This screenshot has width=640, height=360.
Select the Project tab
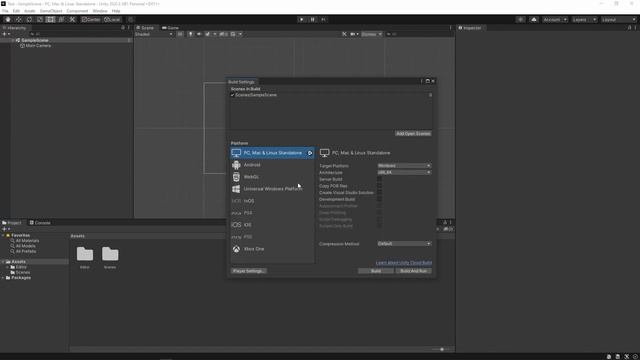pos(12,223)
